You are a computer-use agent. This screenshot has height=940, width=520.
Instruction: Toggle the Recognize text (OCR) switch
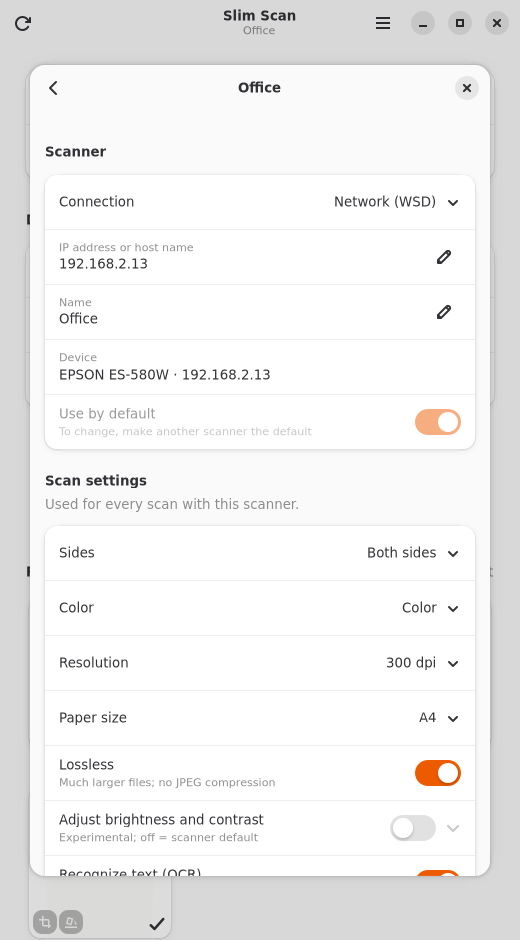click(x=438, y=873)
